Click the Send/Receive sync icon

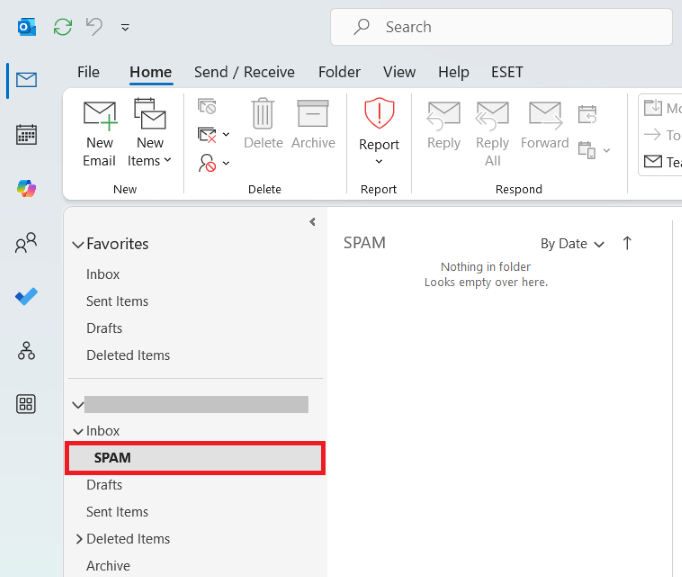(x=63, y=27)
